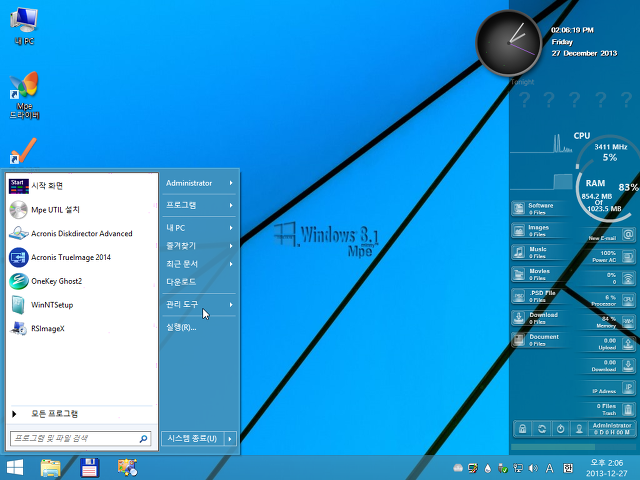Click the Music folder widget icon
640x480 pixels.
(x=519, y=252)
